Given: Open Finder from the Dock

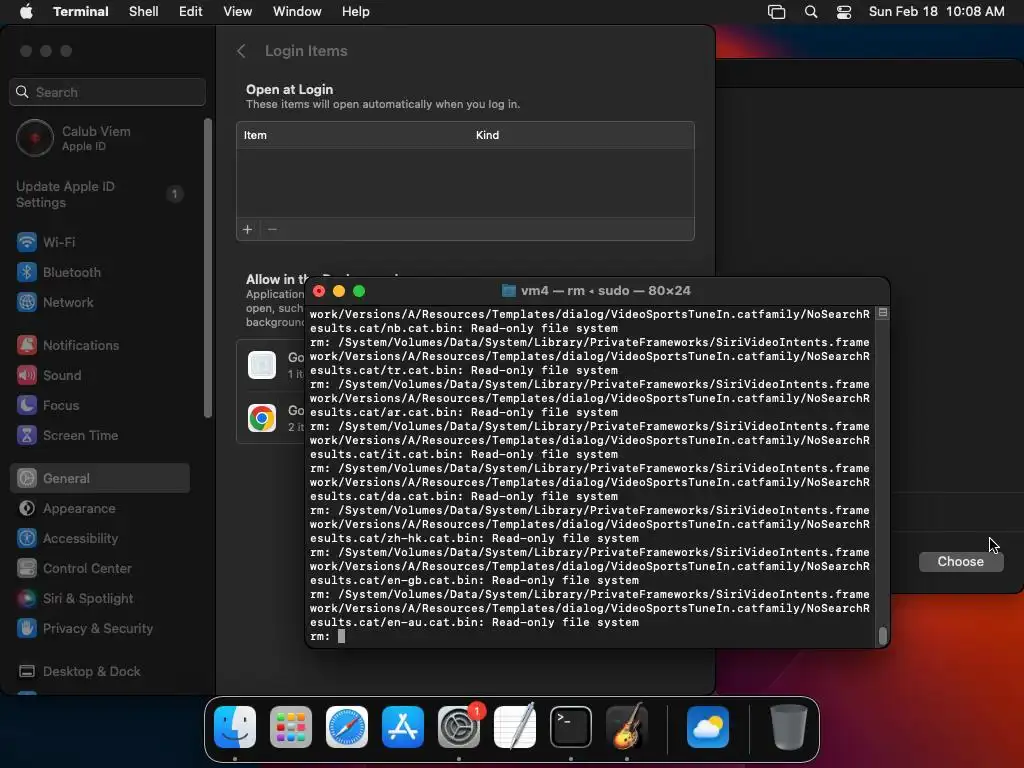Looking at the screenshot, I should pos(235,727).
